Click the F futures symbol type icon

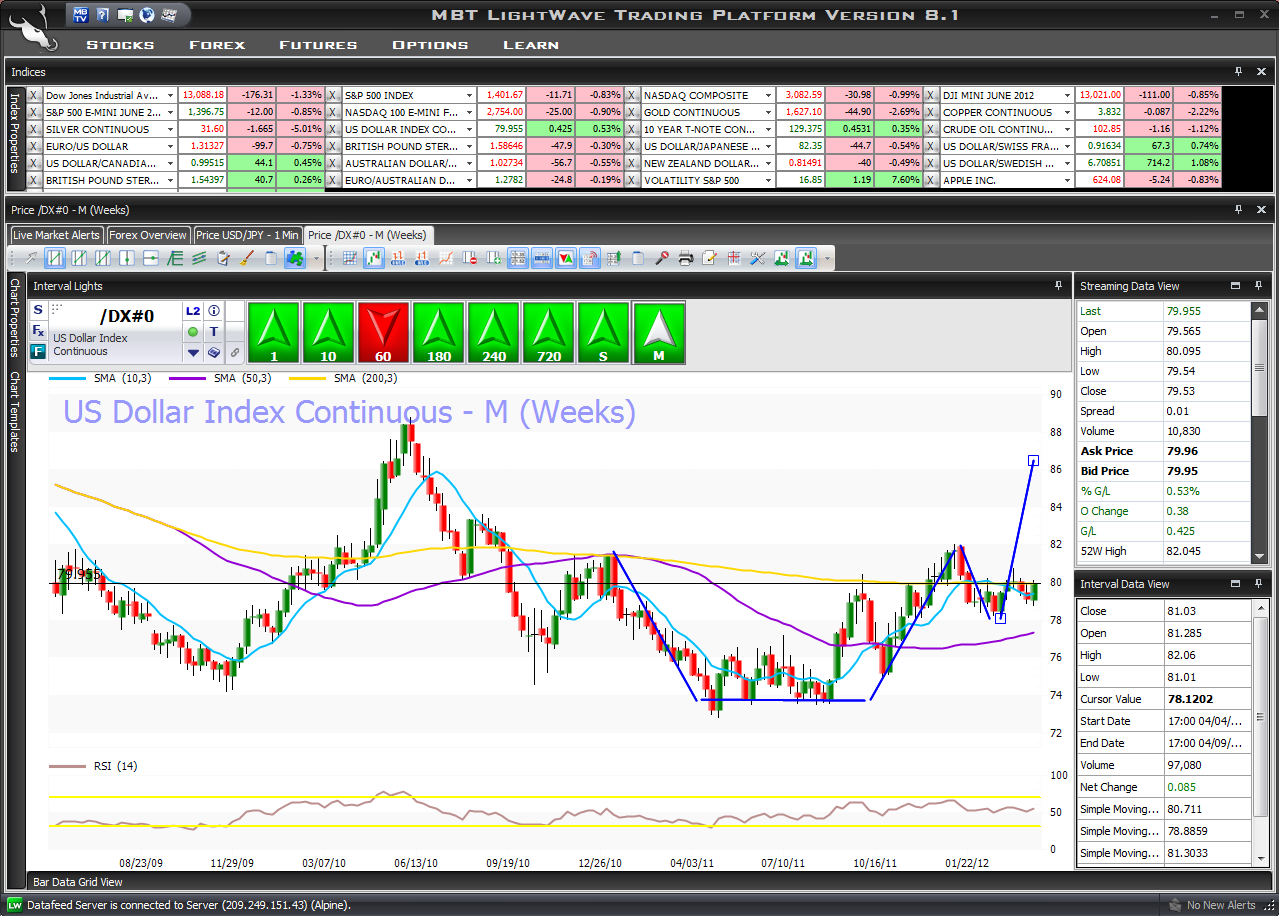click(38, 351)
